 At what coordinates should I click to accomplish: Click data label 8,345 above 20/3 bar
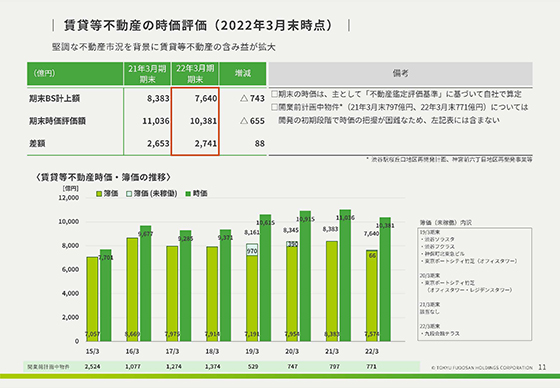click(x=291, y=230)
